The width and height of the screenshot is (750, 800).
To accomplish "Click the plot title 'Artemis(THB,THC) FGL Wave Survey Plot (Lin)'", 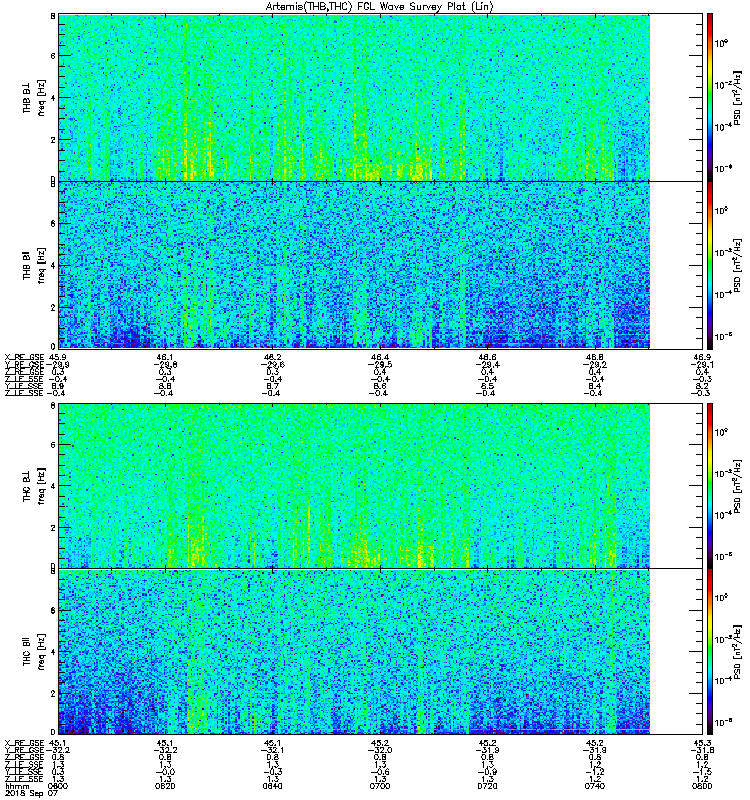I will pyautogui.click(x=380, y=7).
